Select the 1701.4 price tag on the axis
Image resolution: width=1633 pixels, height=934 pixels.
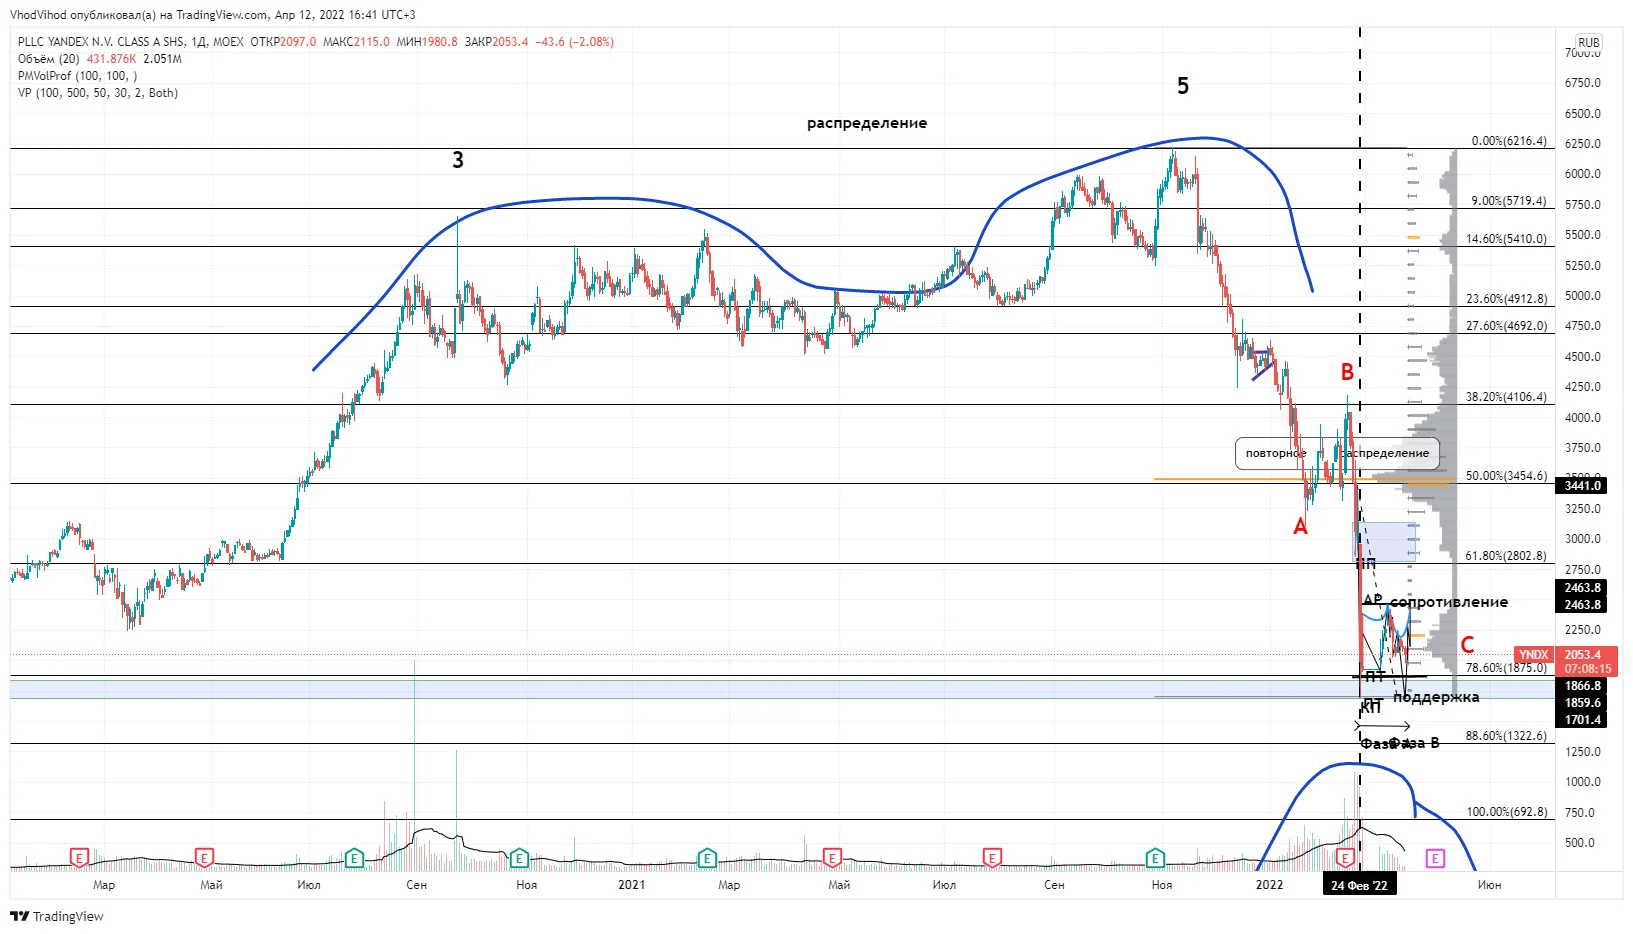[x=1582, y=720]
